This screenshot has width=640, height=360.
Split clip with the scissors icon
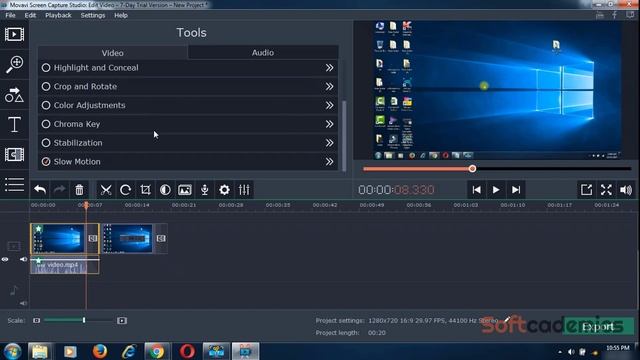[106, 190]
